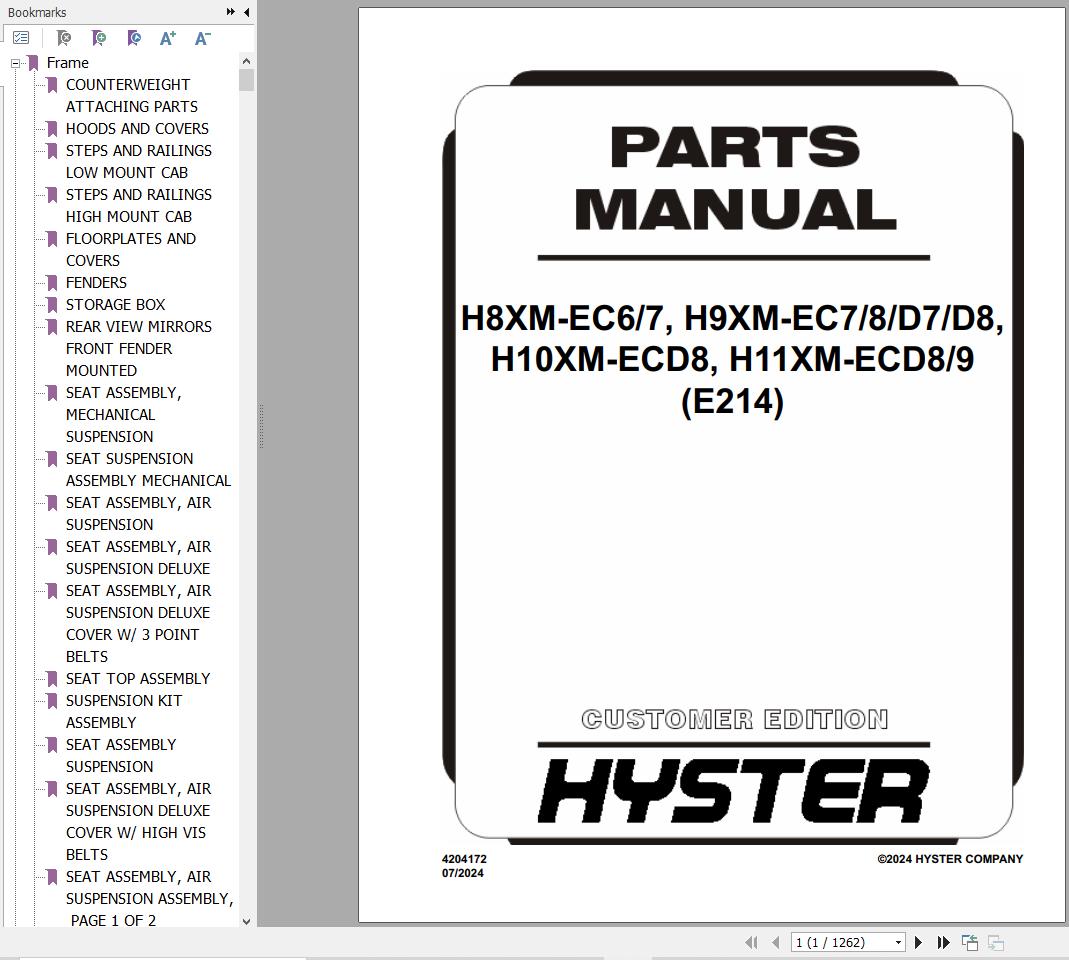Select the COUNTERWEIGHT bookmark

pyautogui.click(x=127, y=84)
